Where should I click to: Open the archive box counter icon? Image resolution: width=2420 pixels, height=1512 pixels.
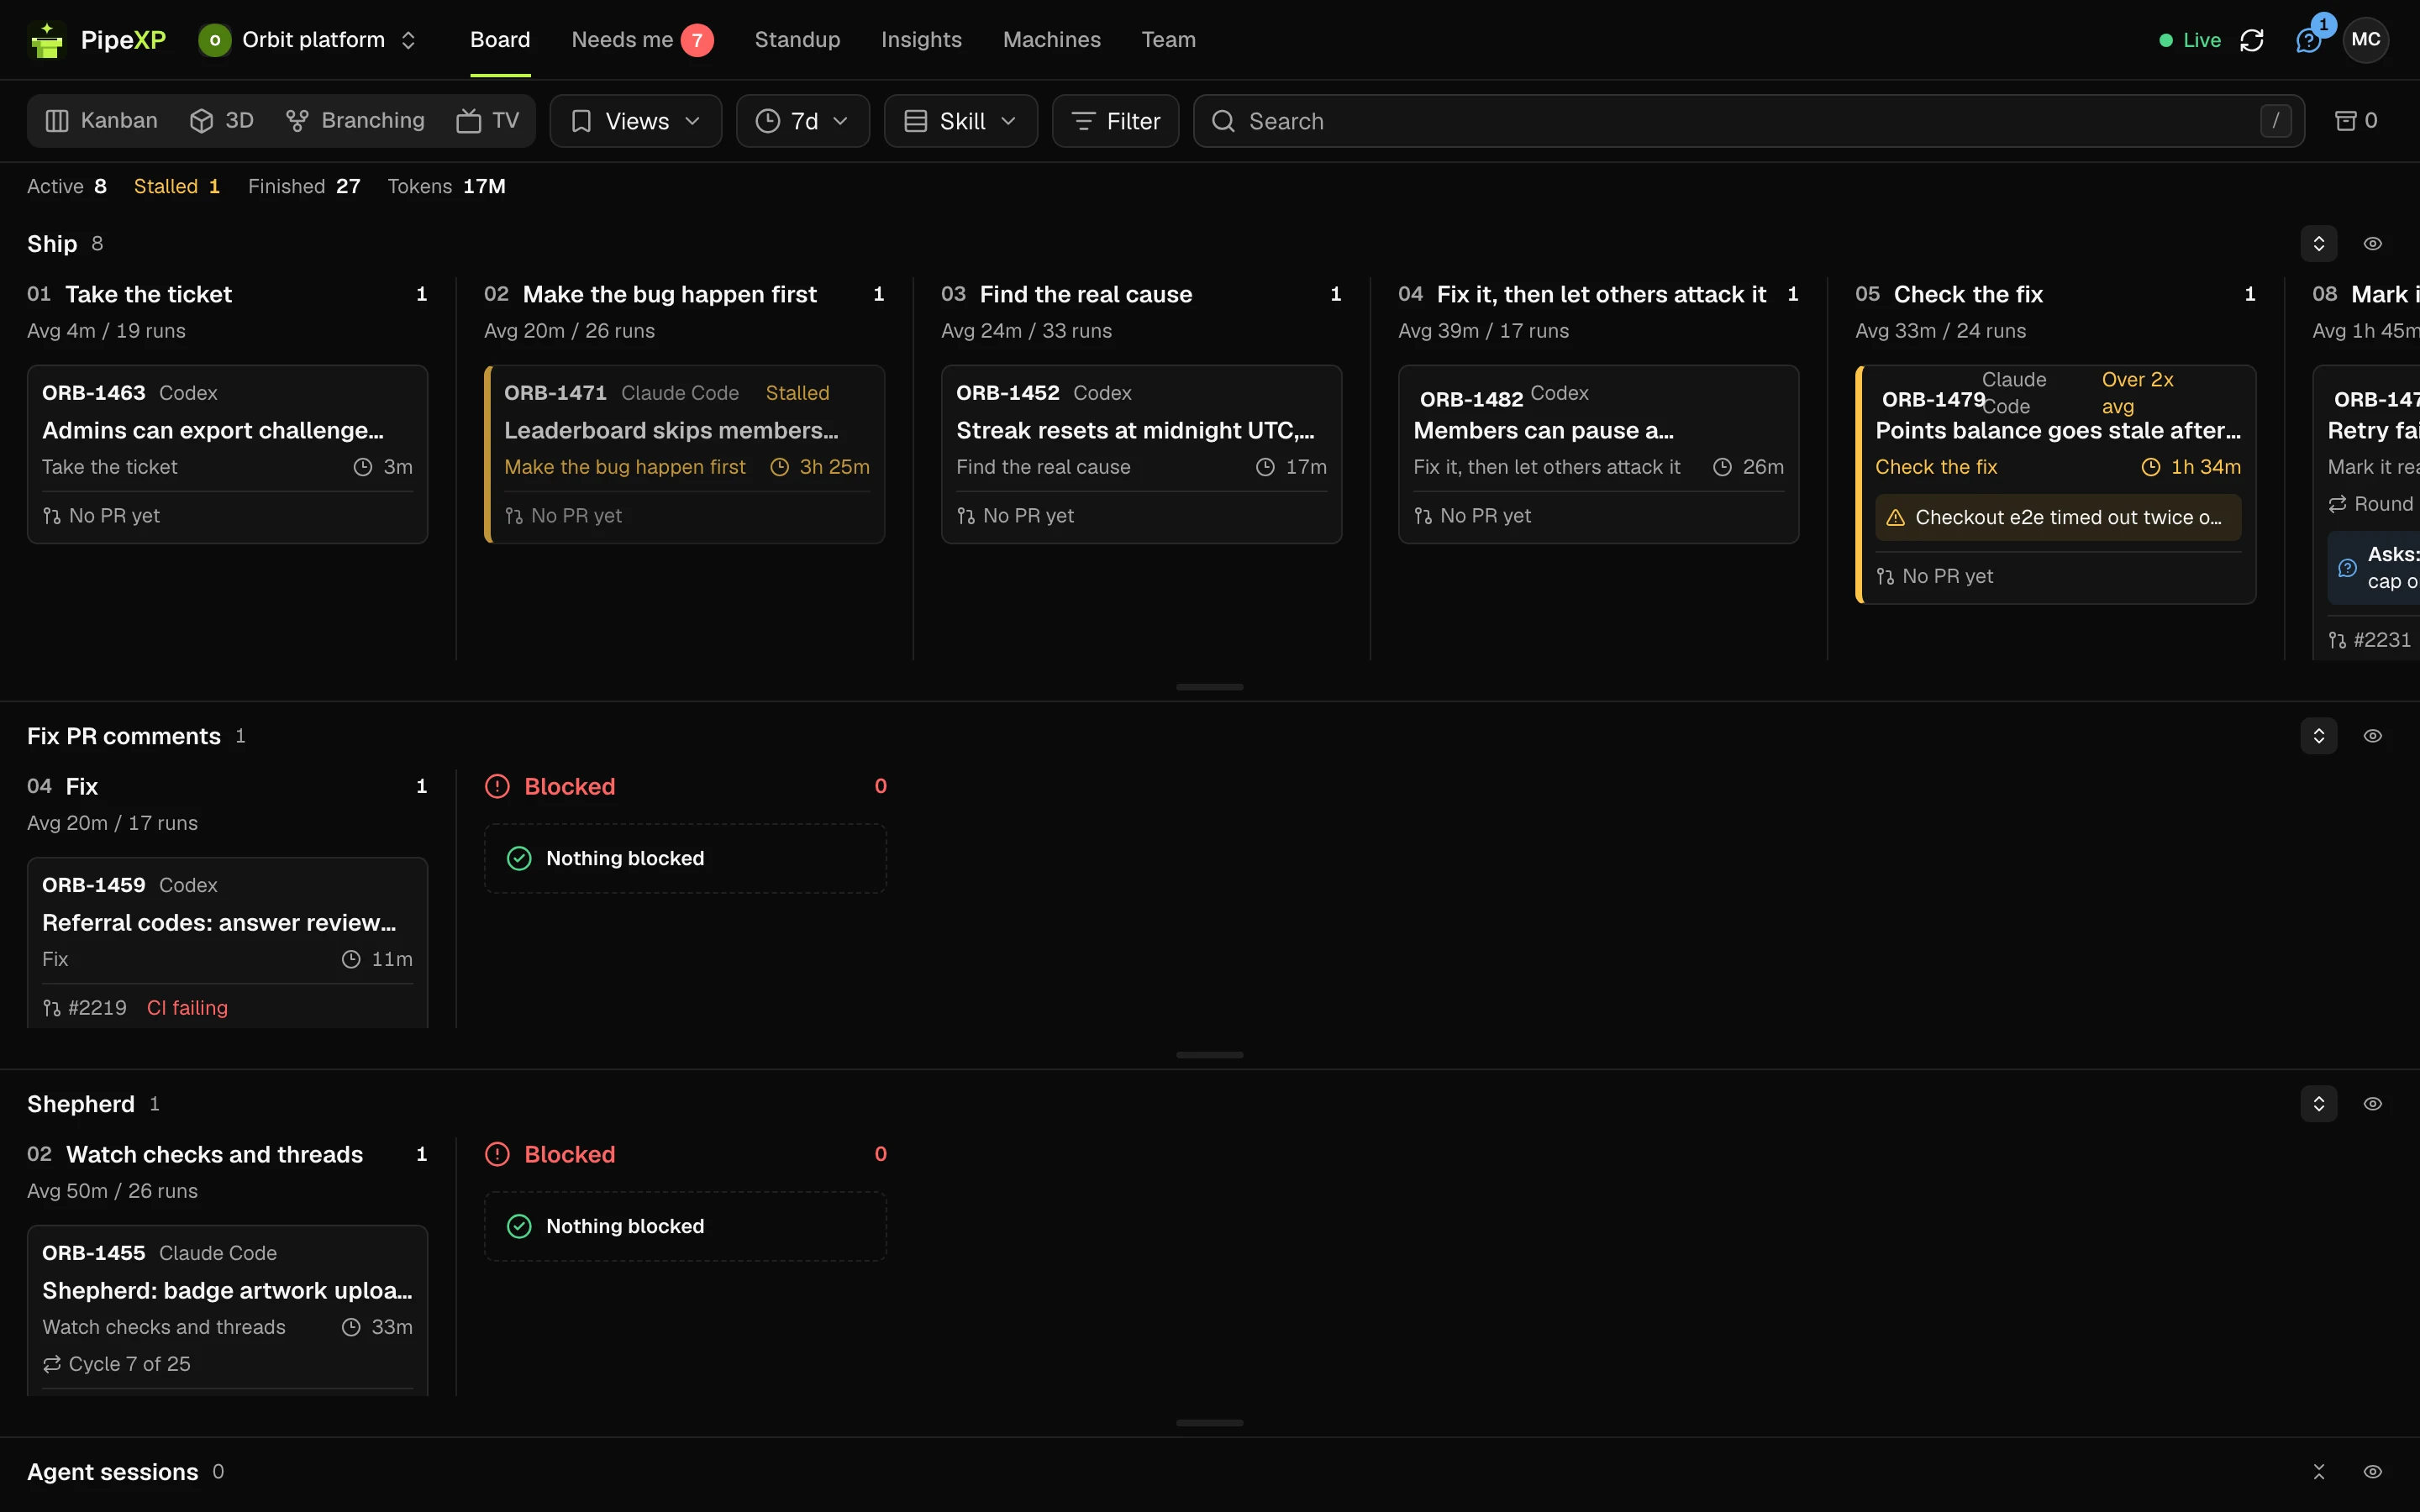[2356, 121]
